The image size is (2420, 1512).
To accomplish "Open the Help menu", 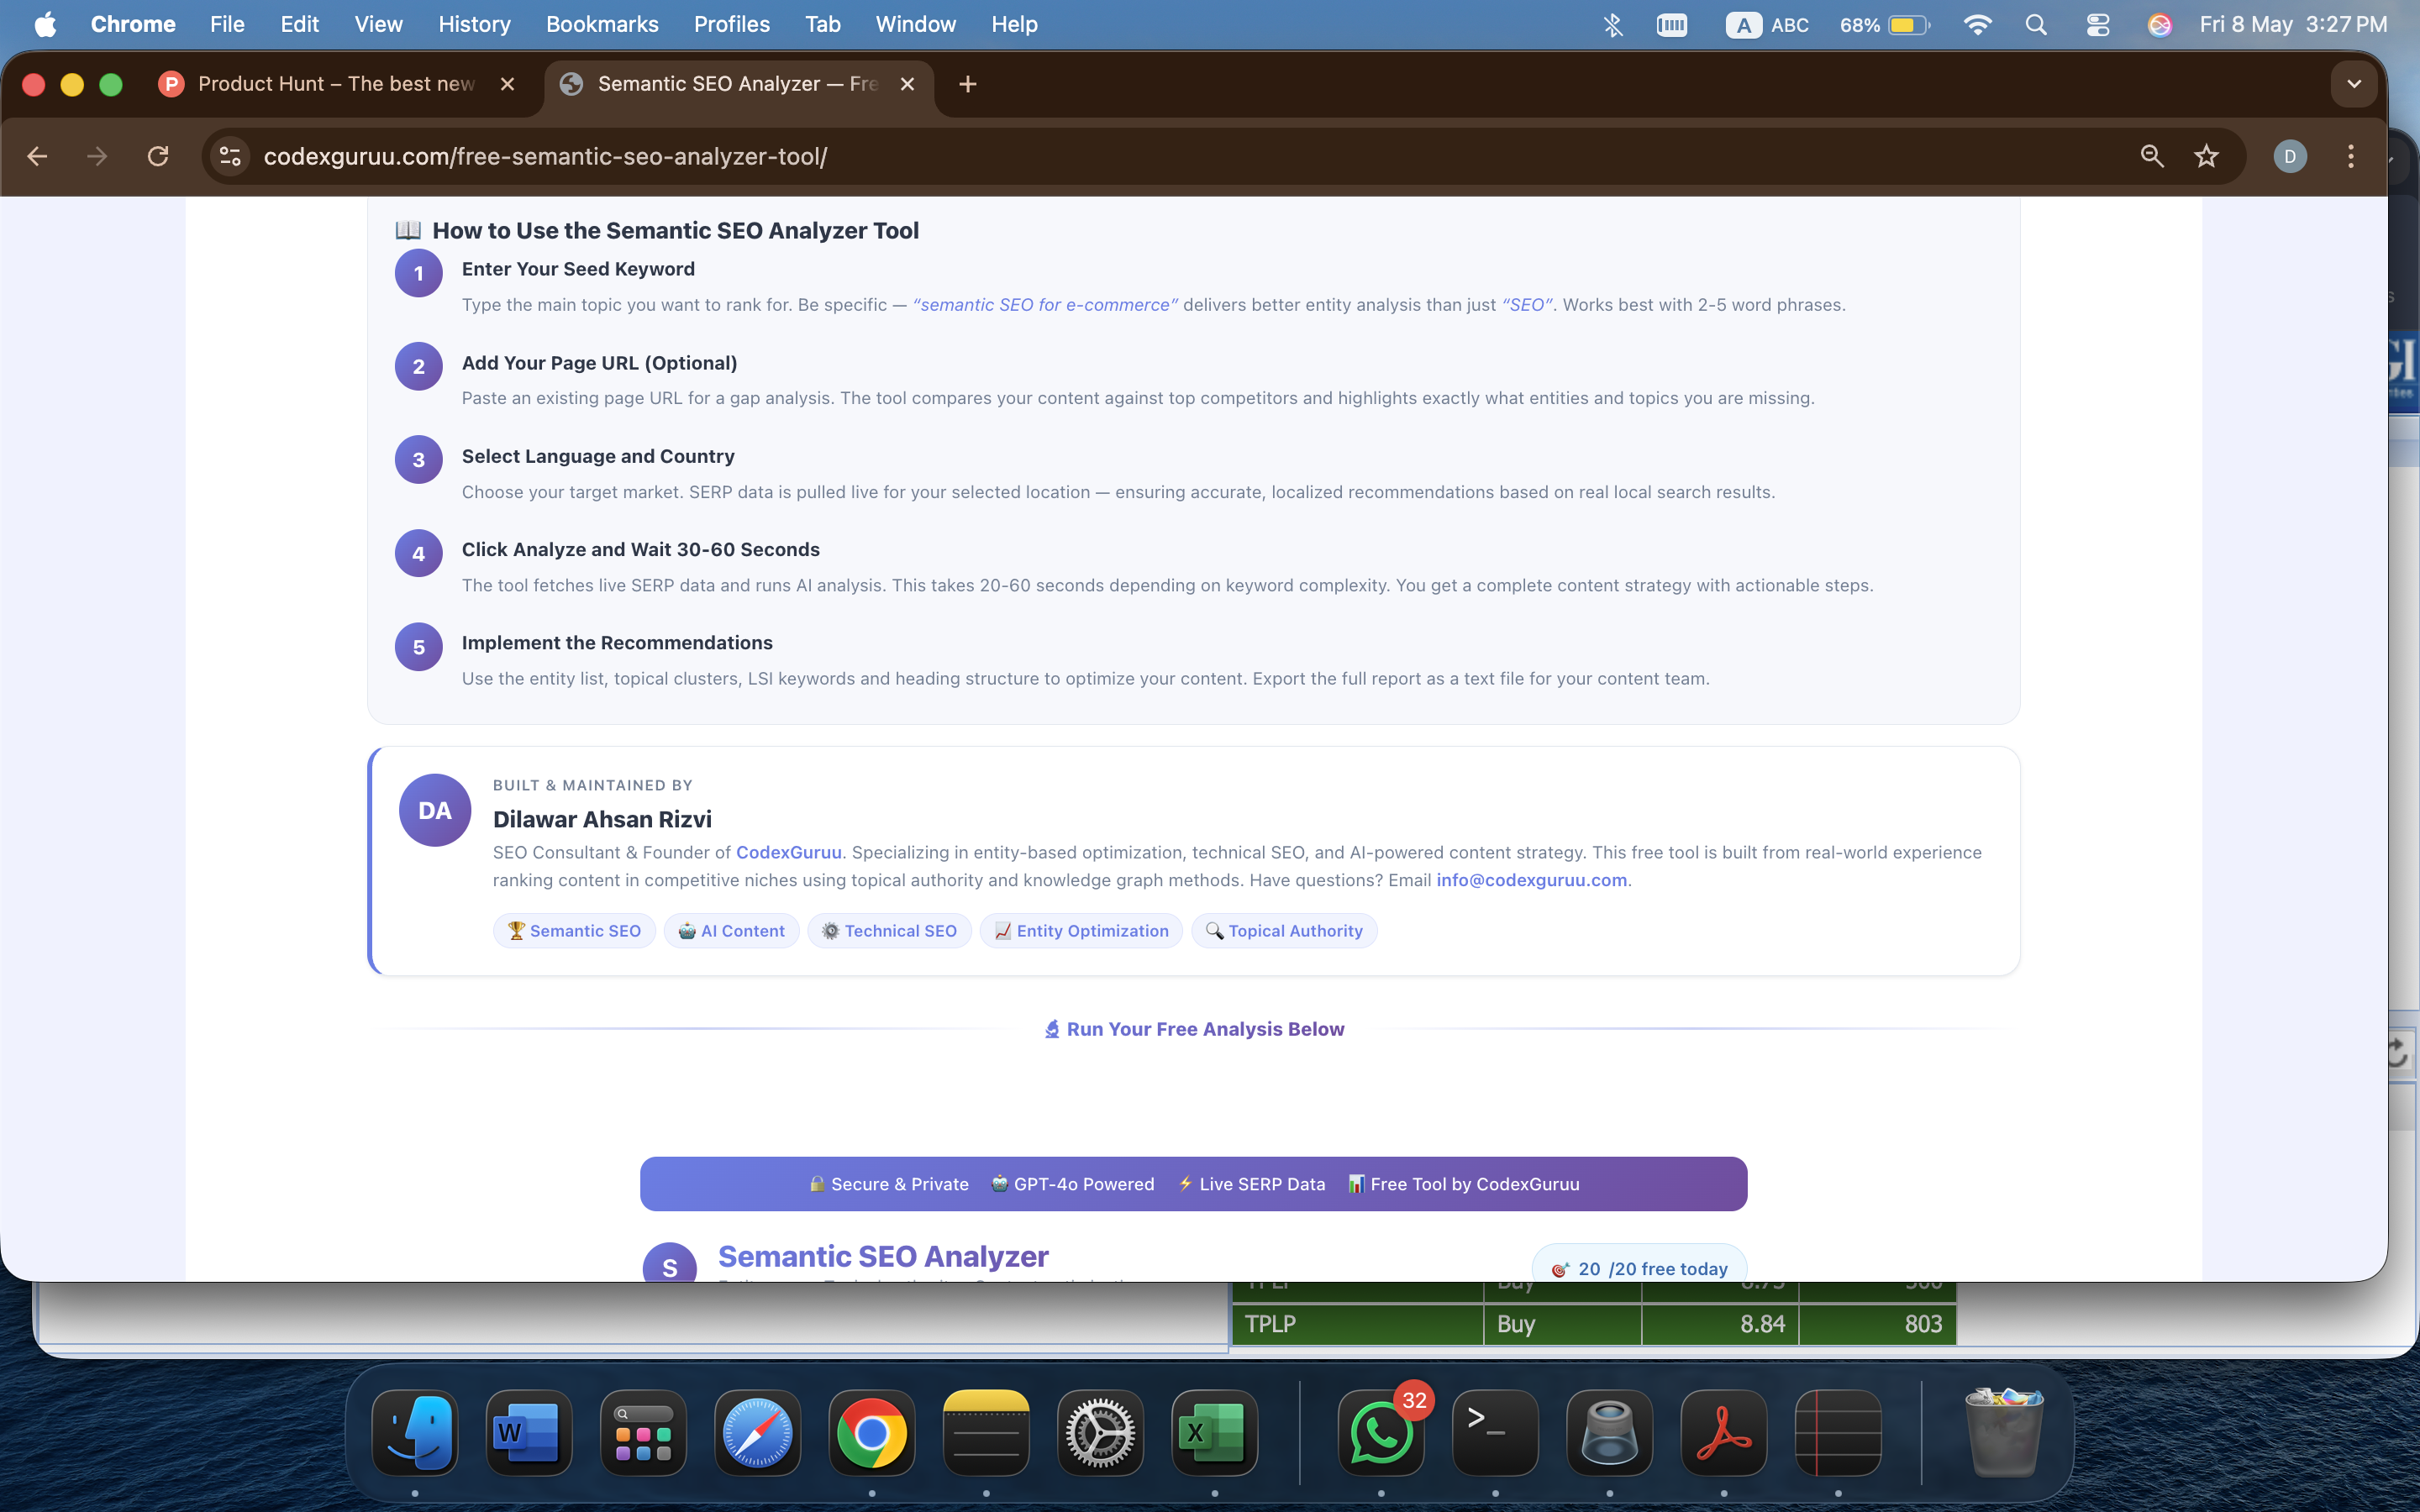I will 1014,24.
